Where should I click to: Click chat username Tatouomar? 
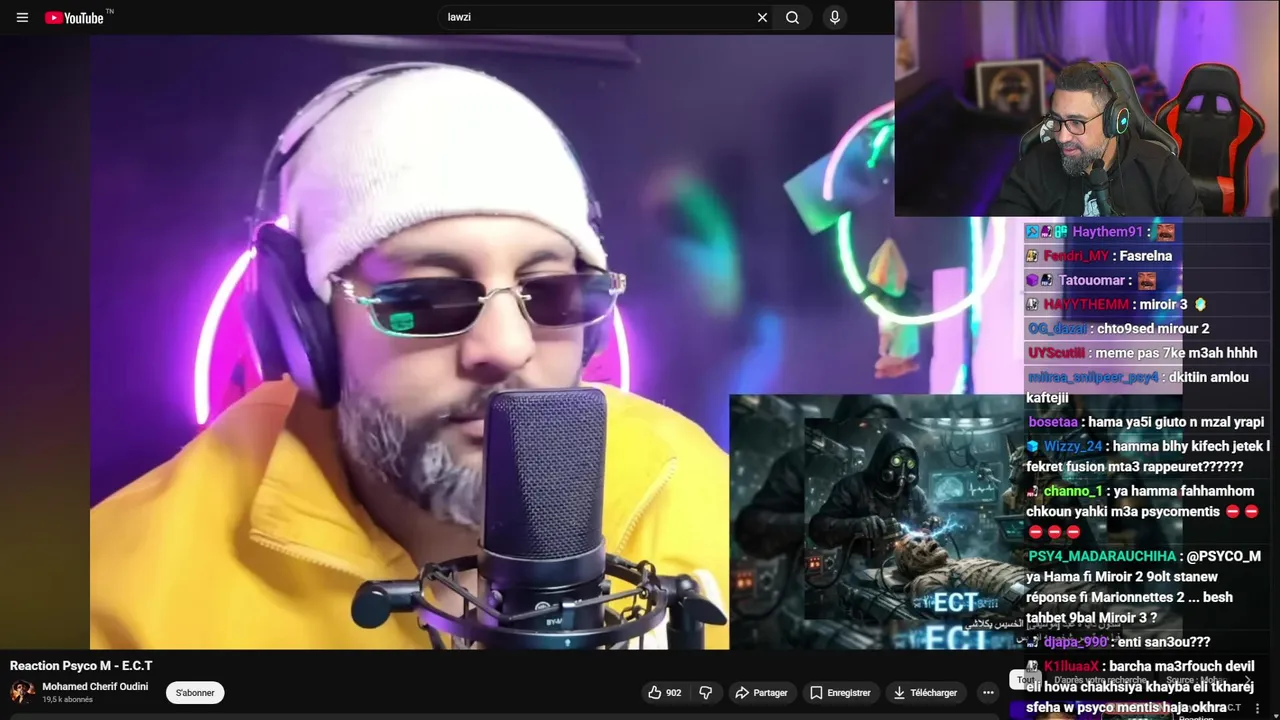1094,281
